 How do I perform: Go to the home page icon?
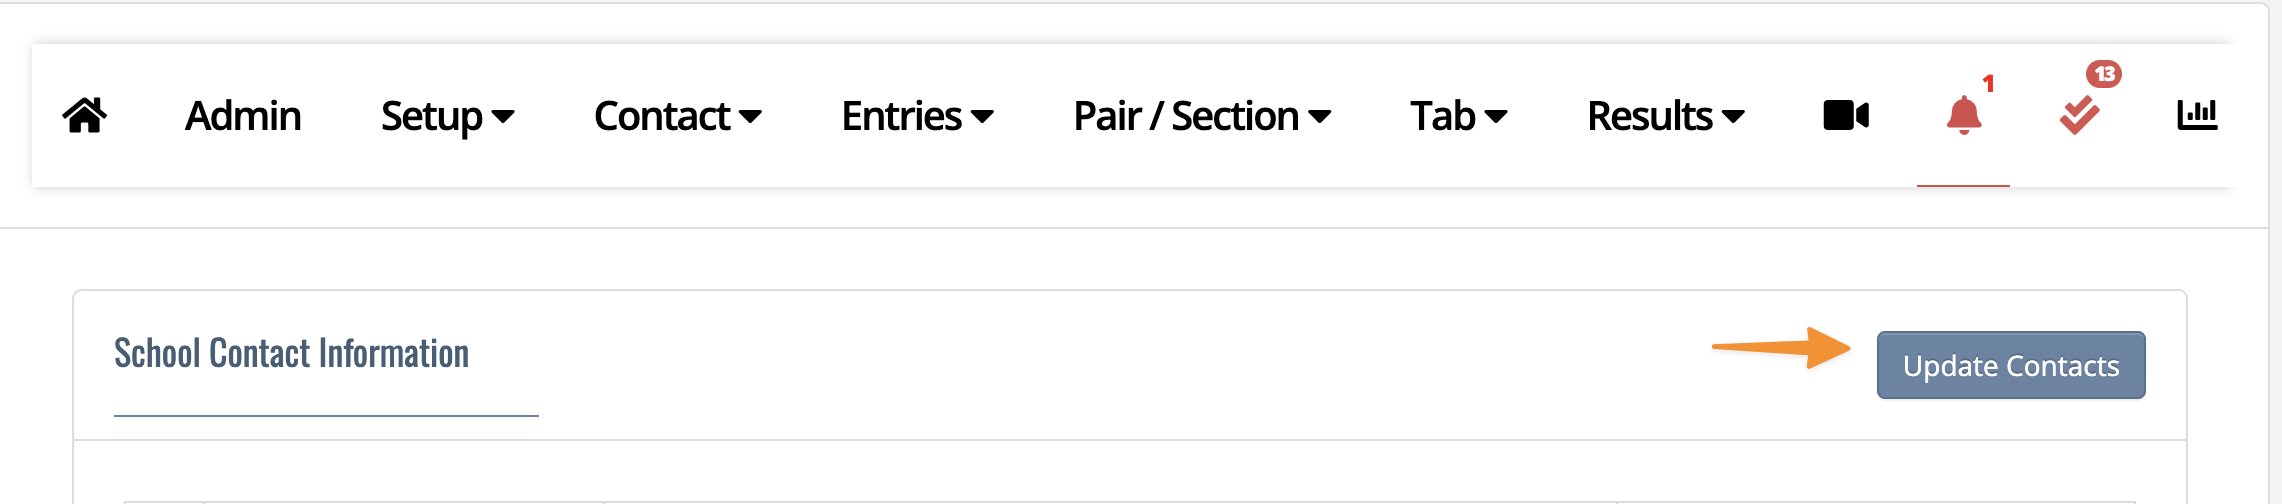click(x=85, y=116)
